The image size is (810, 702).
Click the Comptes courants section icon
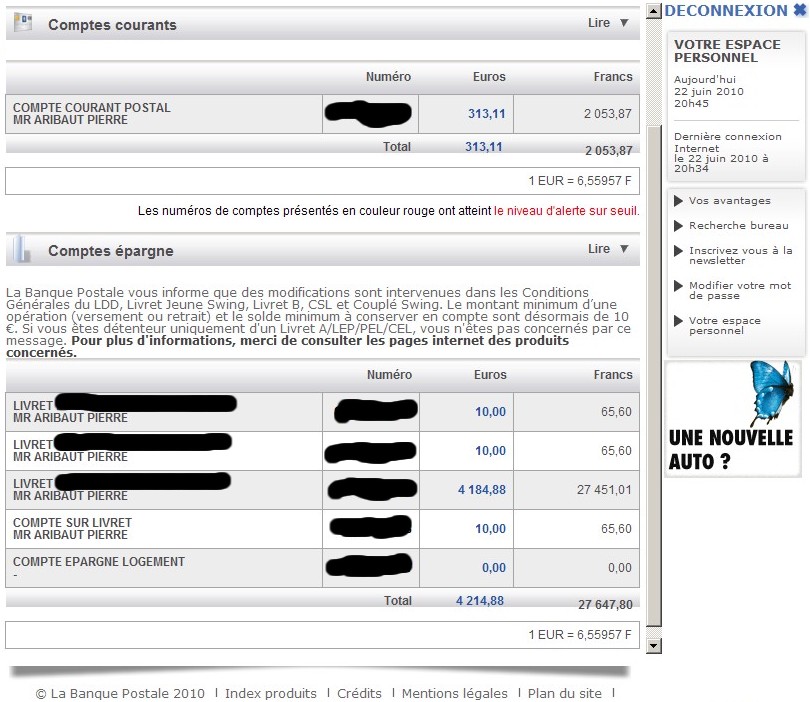click(x=23, y=23)
